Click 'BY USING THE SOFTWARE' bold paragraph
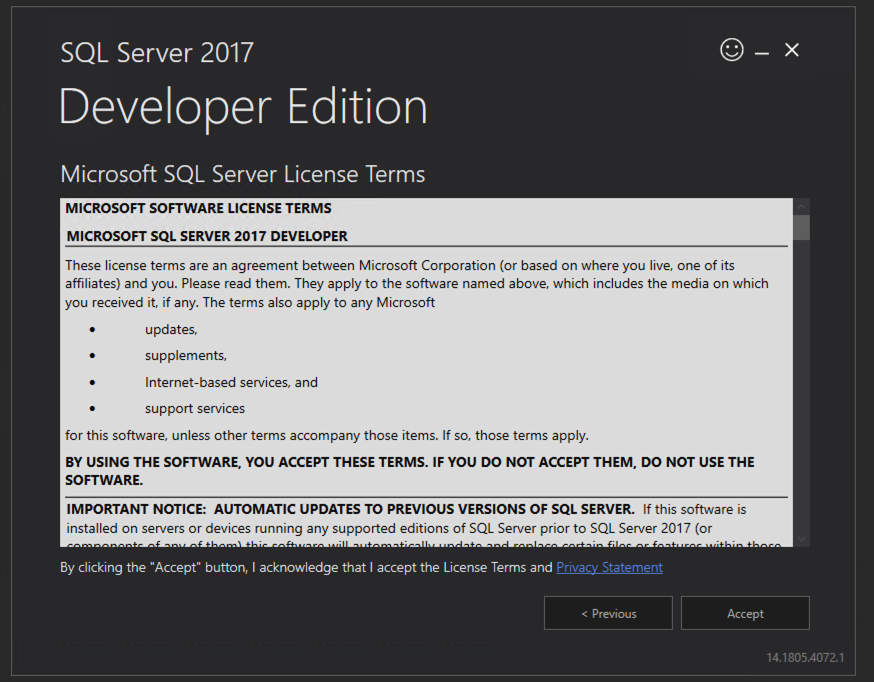Image resolution: width=874 pixels, height=682 pixels. point(410,471)
